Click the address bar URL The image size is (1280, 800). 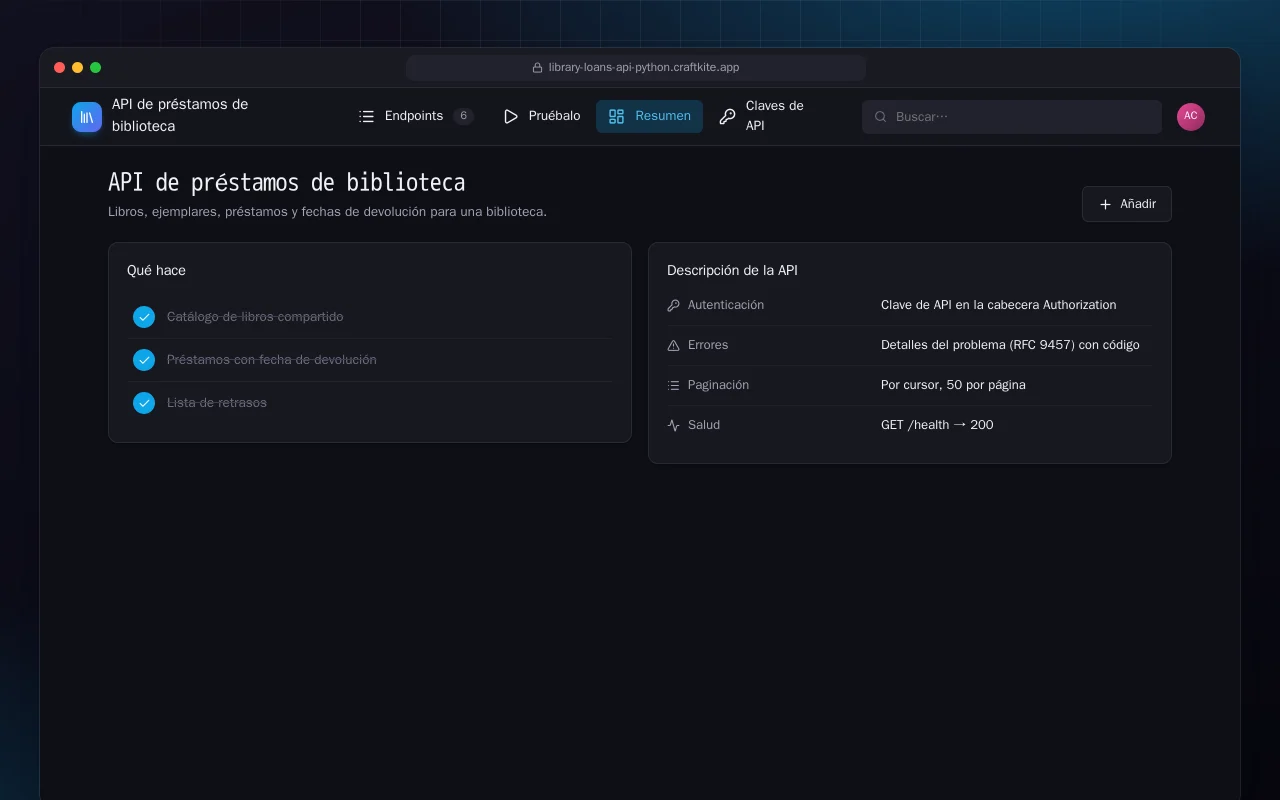point(644,68)
